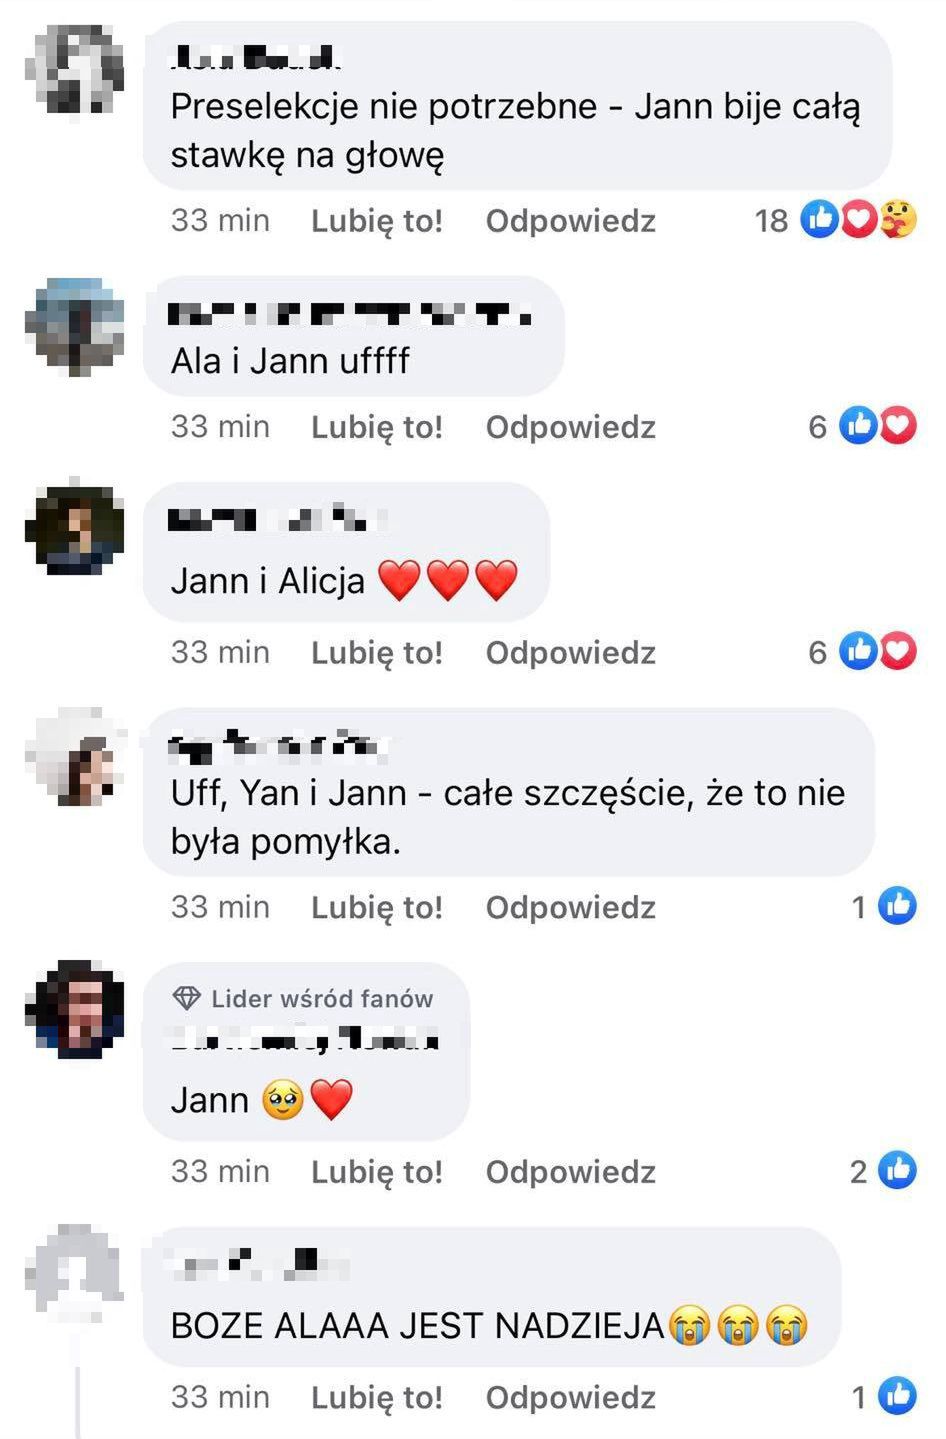The height and width of the screenshot is (1439, 946).
Task: Click the heart reaction on the 'Ala i Jann uffff' comment
Action: coord(898,426)
